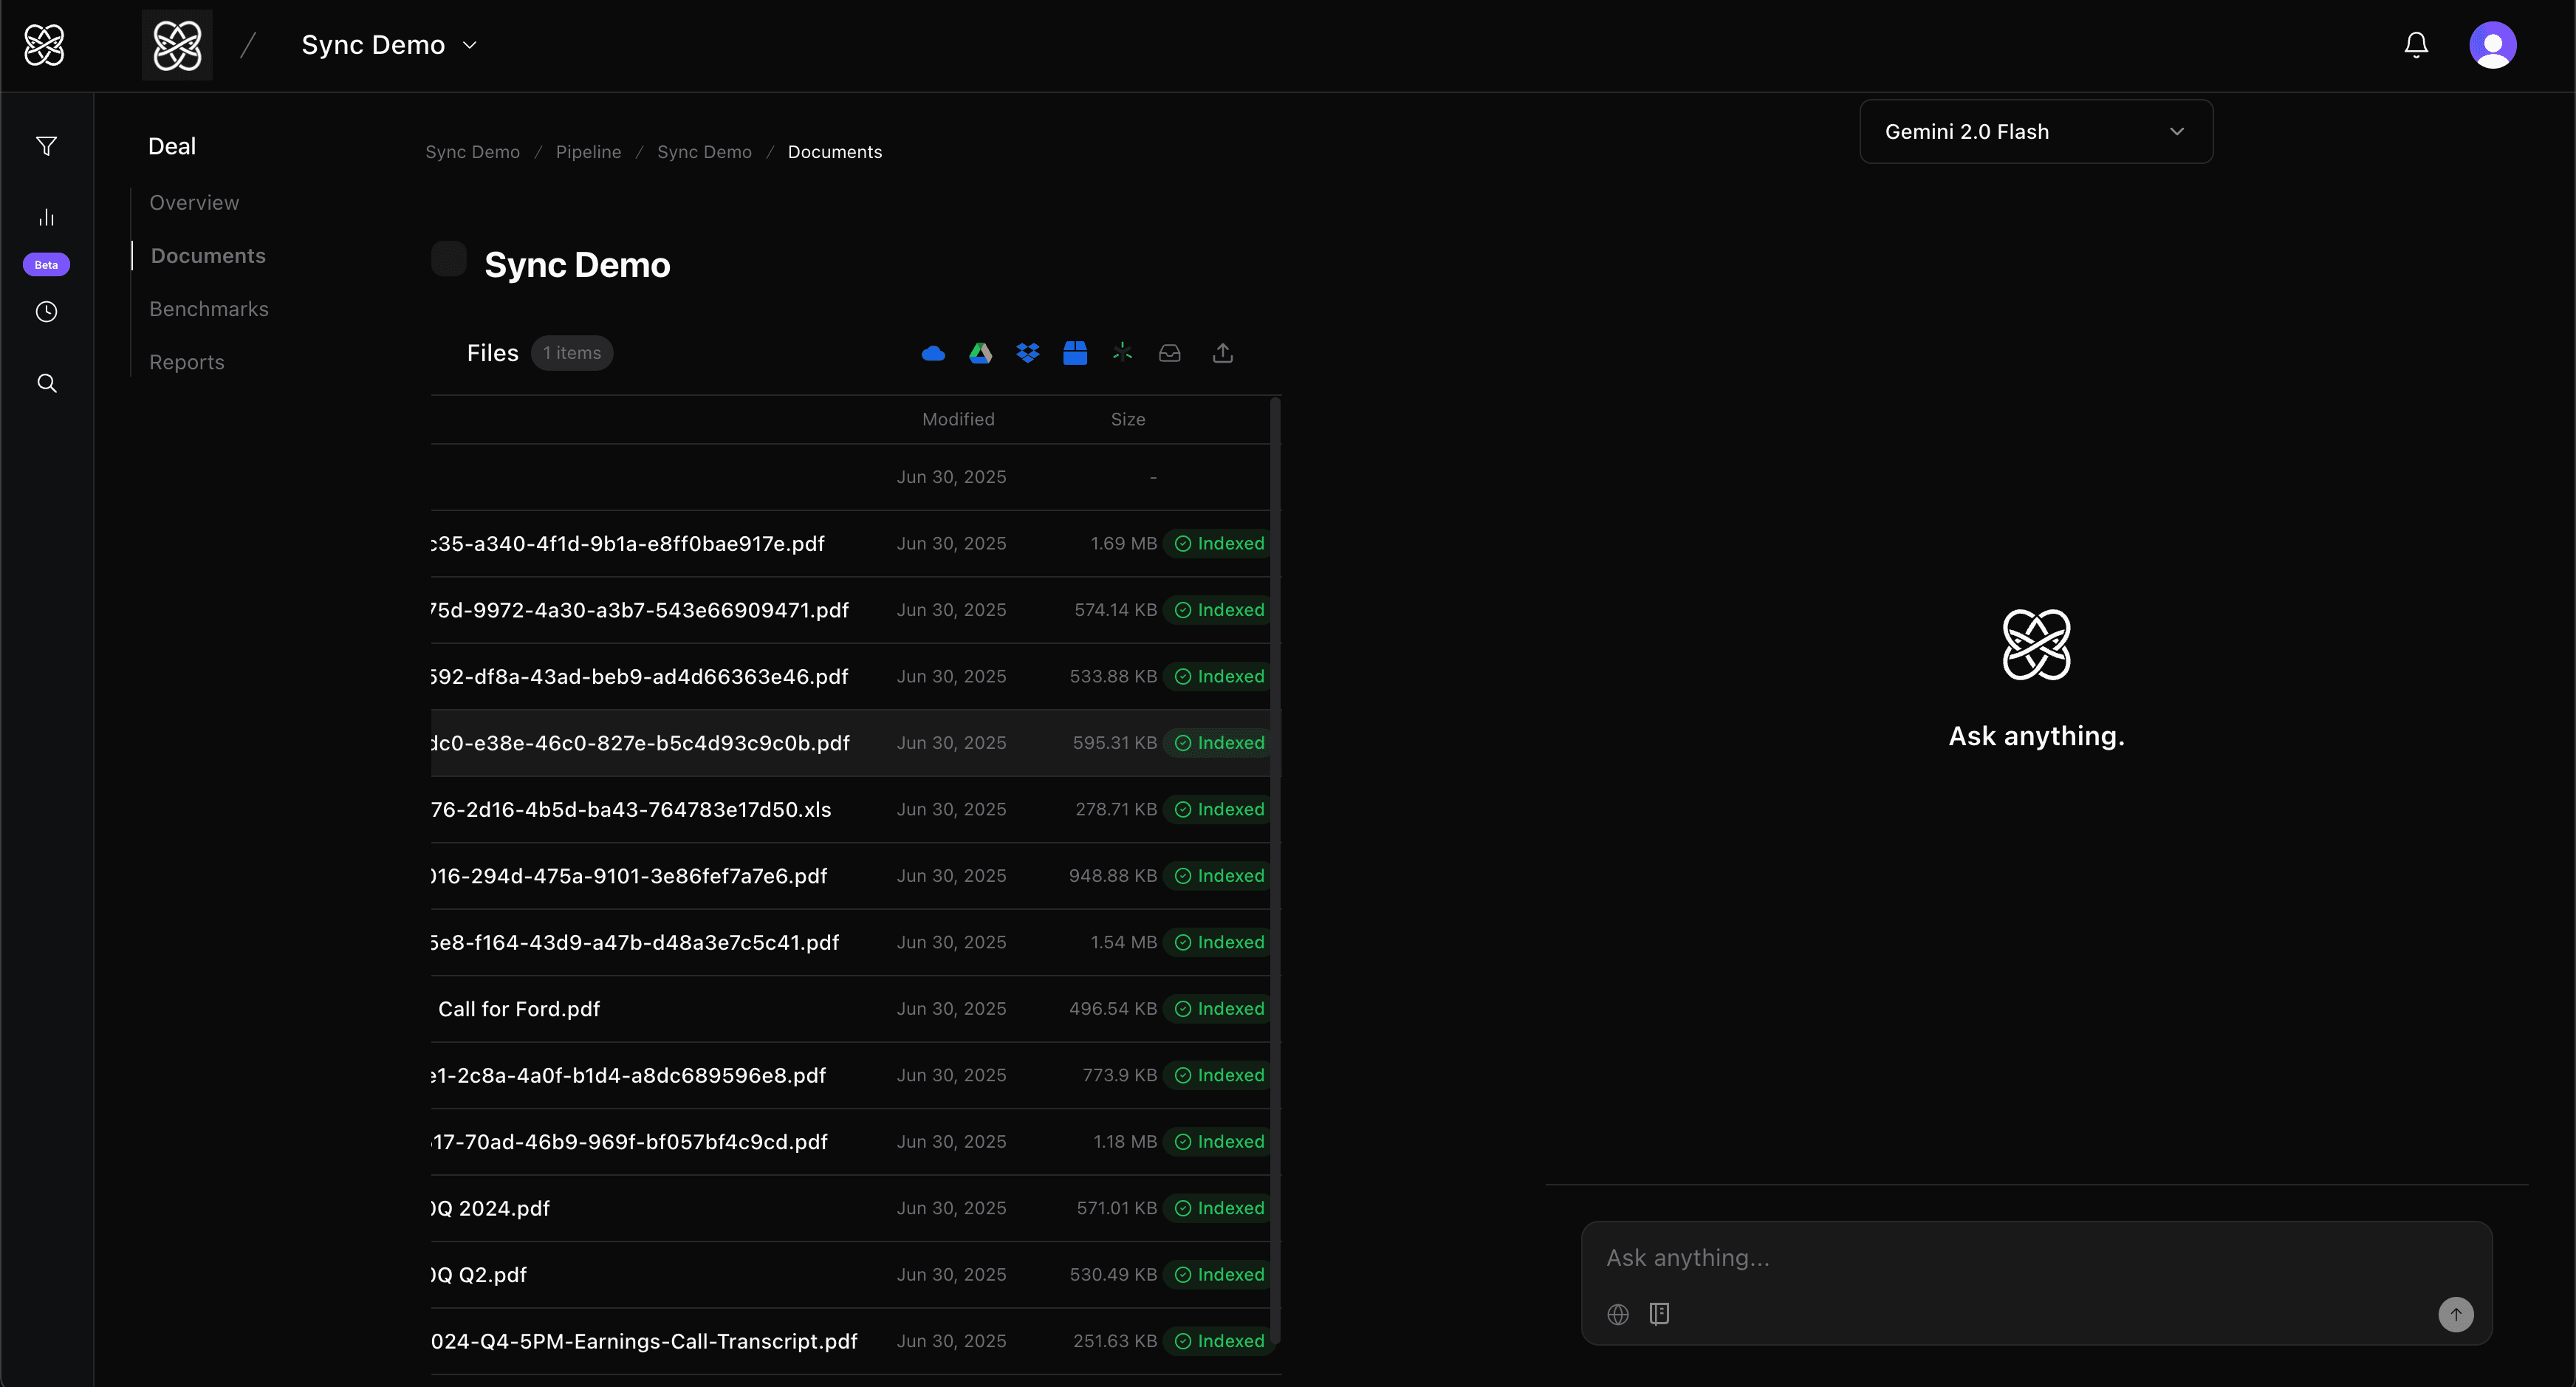The width and height of the screenshot is (2576, 1387).
Task: Click the Beta badge in the left rail
Action: pyautogui.click(x=46, y=264)
